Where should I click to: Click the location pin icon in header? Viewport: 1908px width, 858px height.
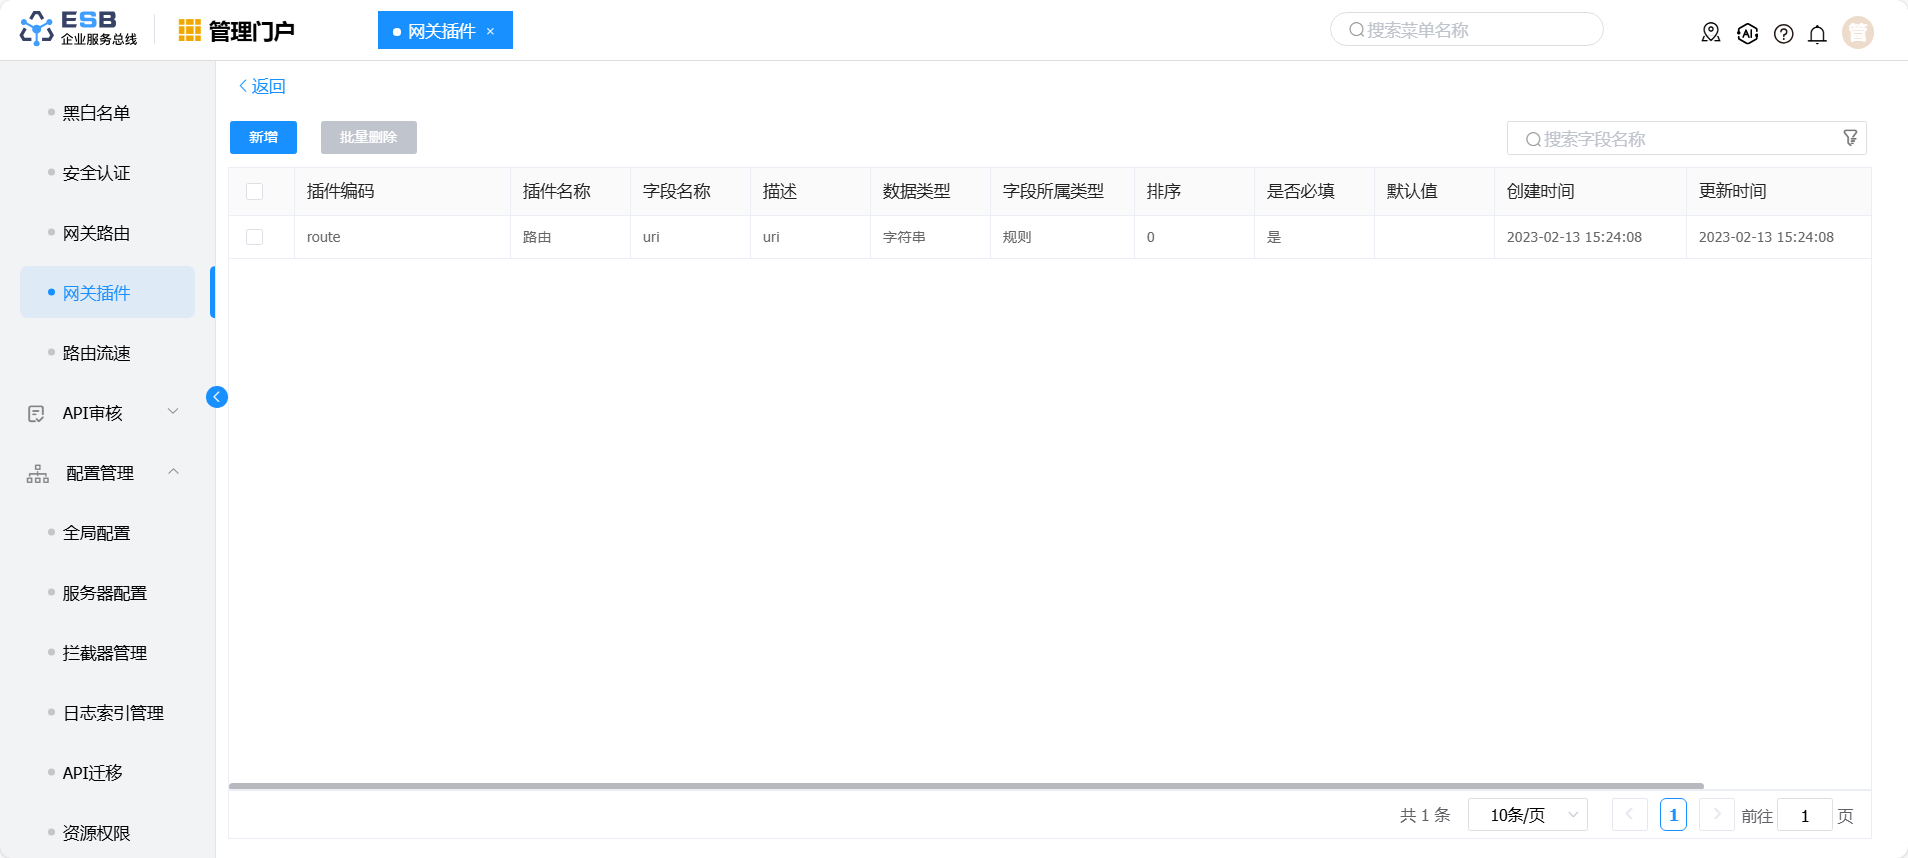[1711, 33]
